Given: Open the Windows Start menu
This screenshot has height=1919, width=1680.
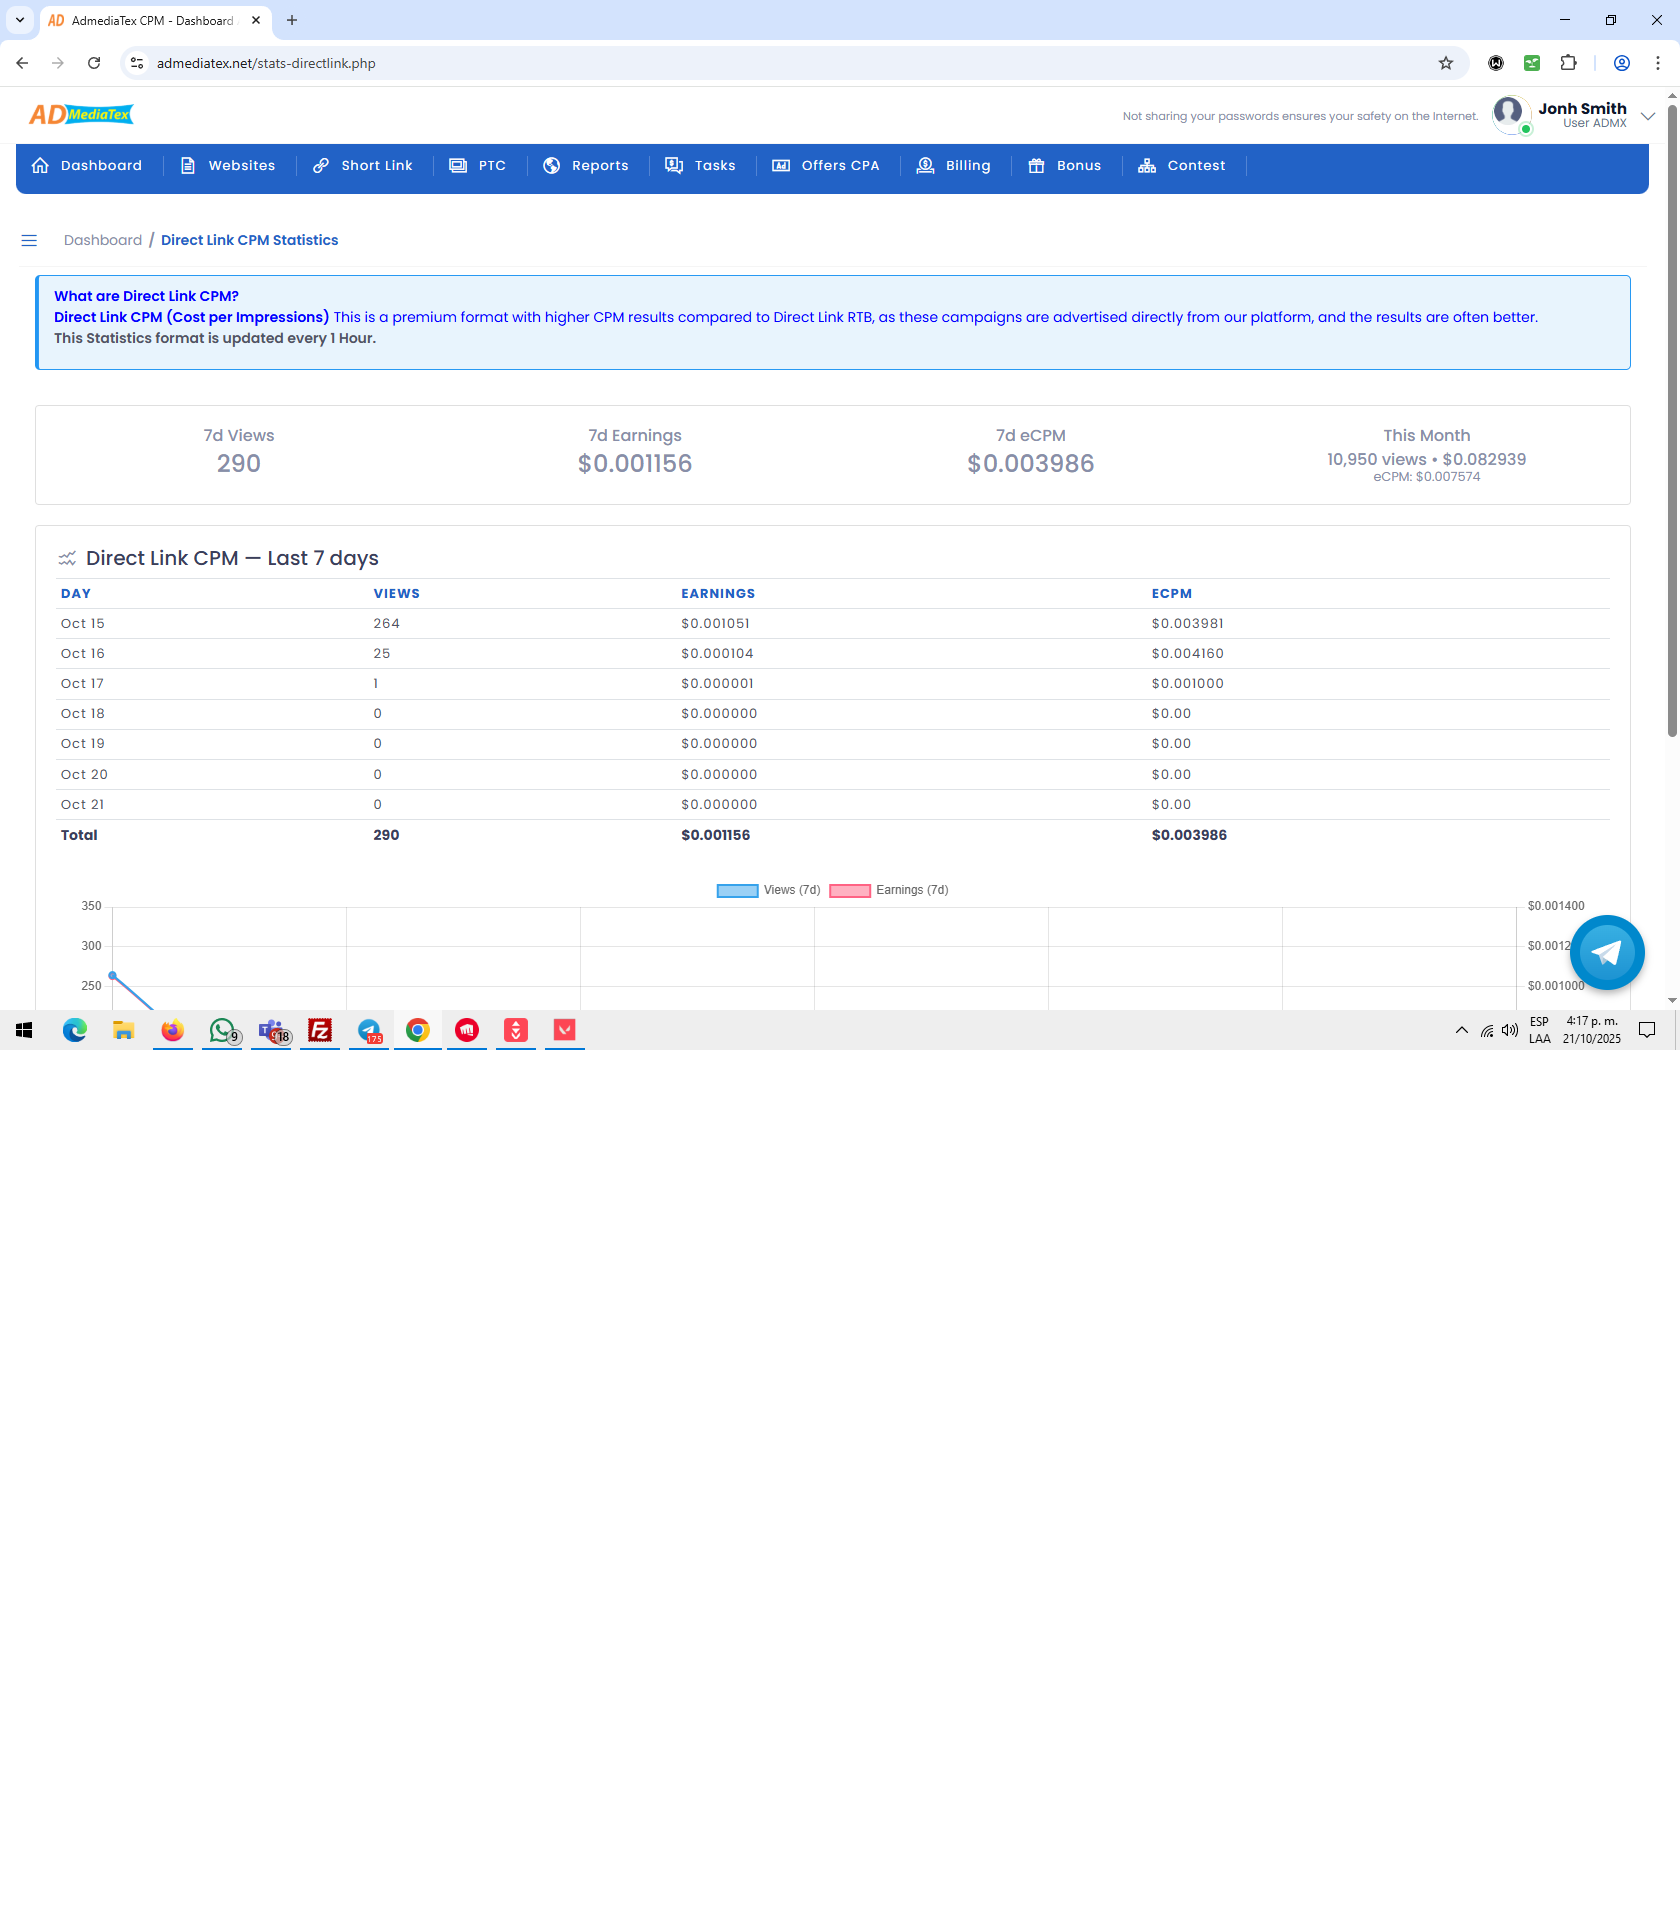Looking at the screenshot, I should 24,1030.
